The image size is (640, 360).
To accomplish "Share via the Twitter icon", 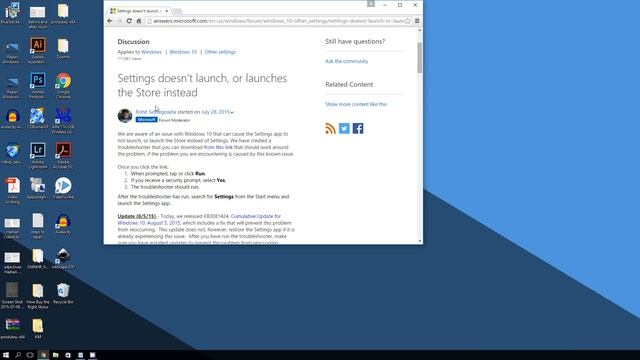I will (344, 128).
